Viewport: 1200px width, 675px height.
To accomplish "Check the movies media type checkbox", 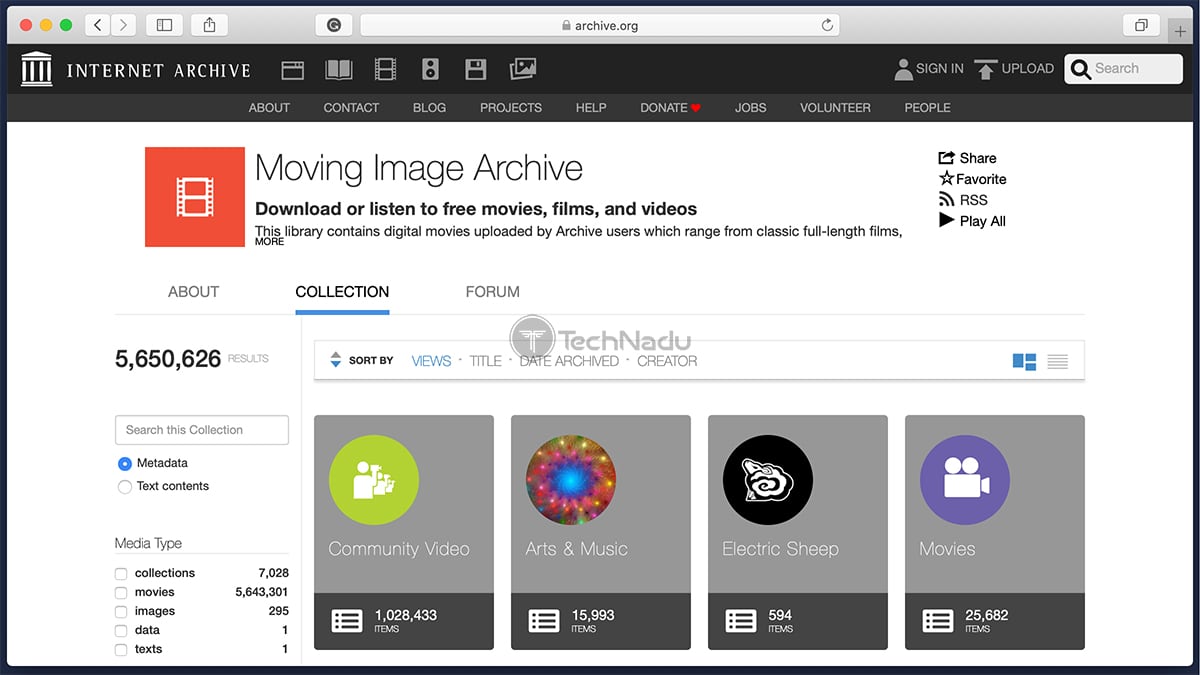I will (x=121, y=593).
